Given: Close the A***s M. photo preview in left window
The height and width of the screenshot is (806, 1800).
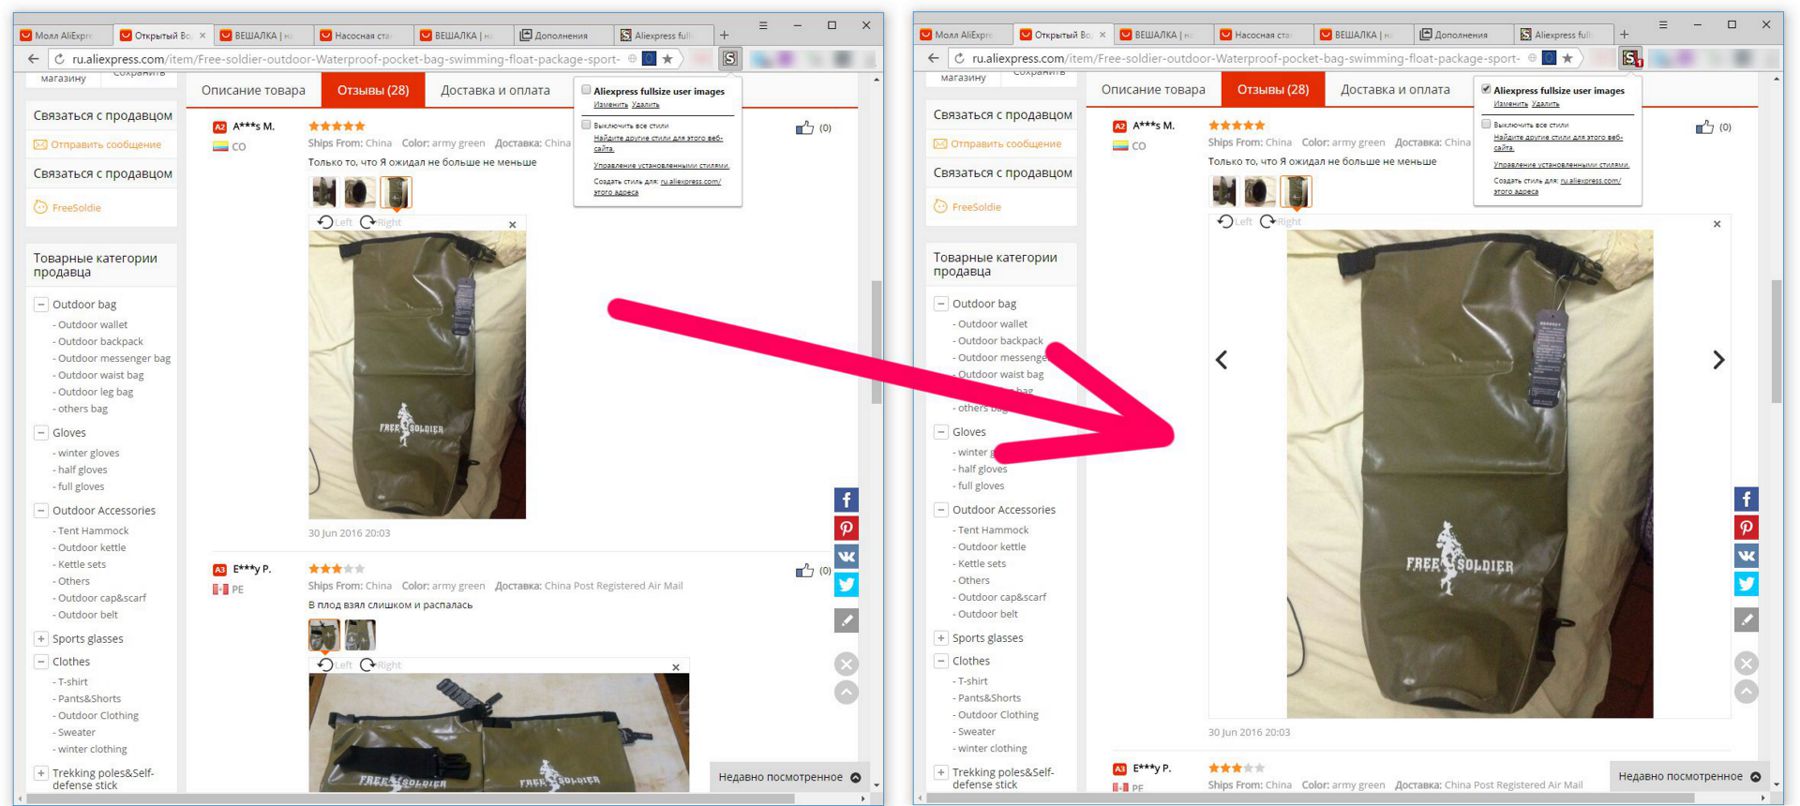Looking at the screenshot, I should (x=512, y=224).
